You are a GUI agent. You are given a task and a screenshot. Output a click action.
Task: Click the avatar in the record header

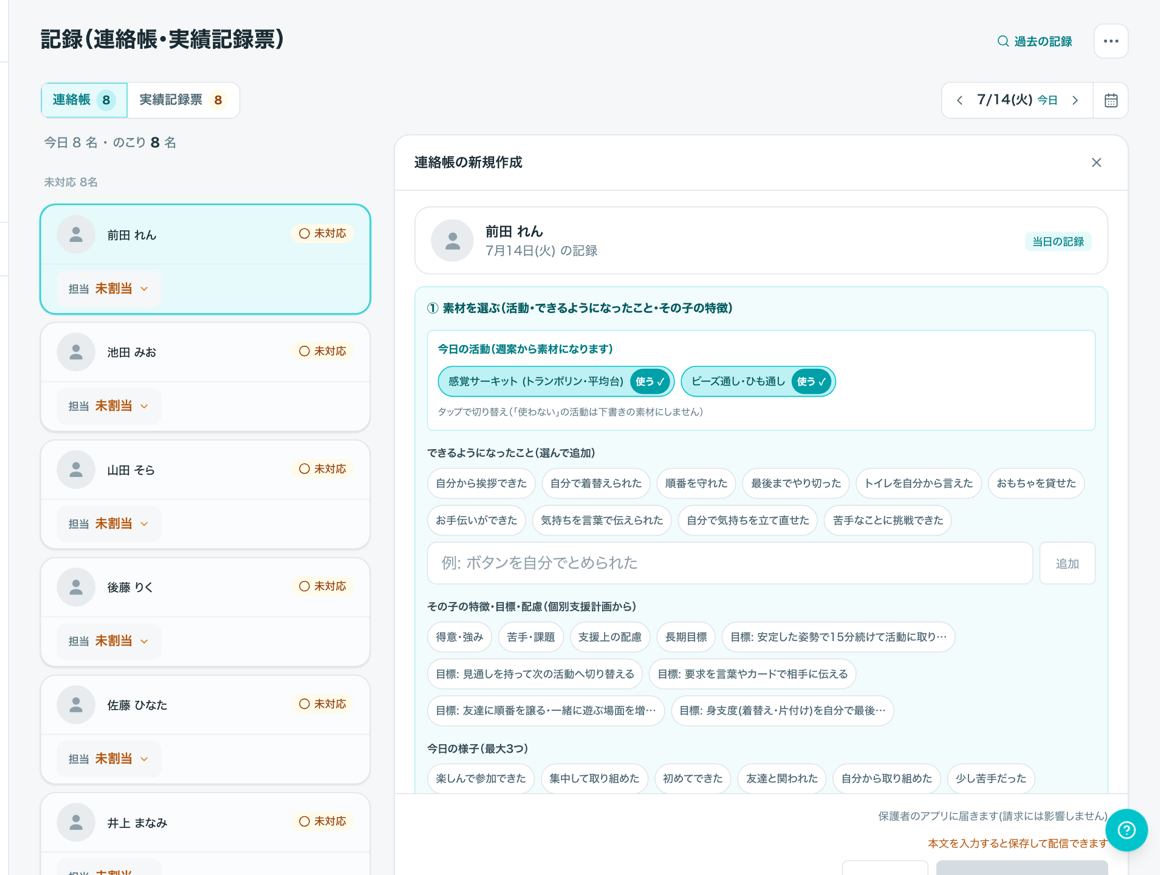pyautogui.click(x=452, y=240)
